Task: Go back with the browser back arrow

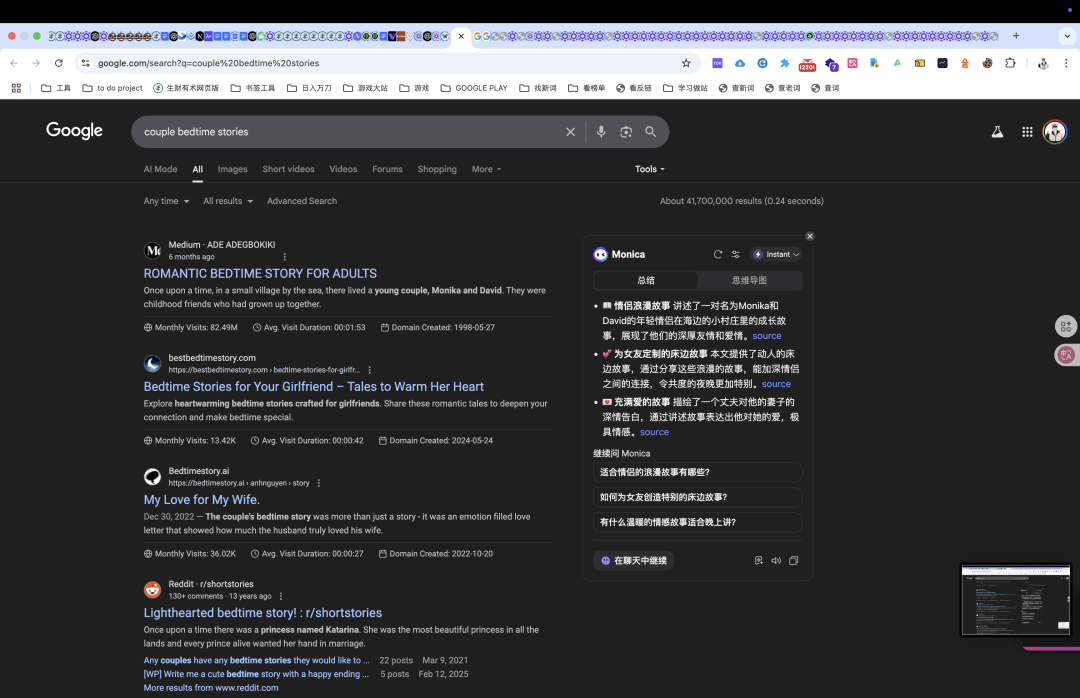Action: [x=14, y=63]
